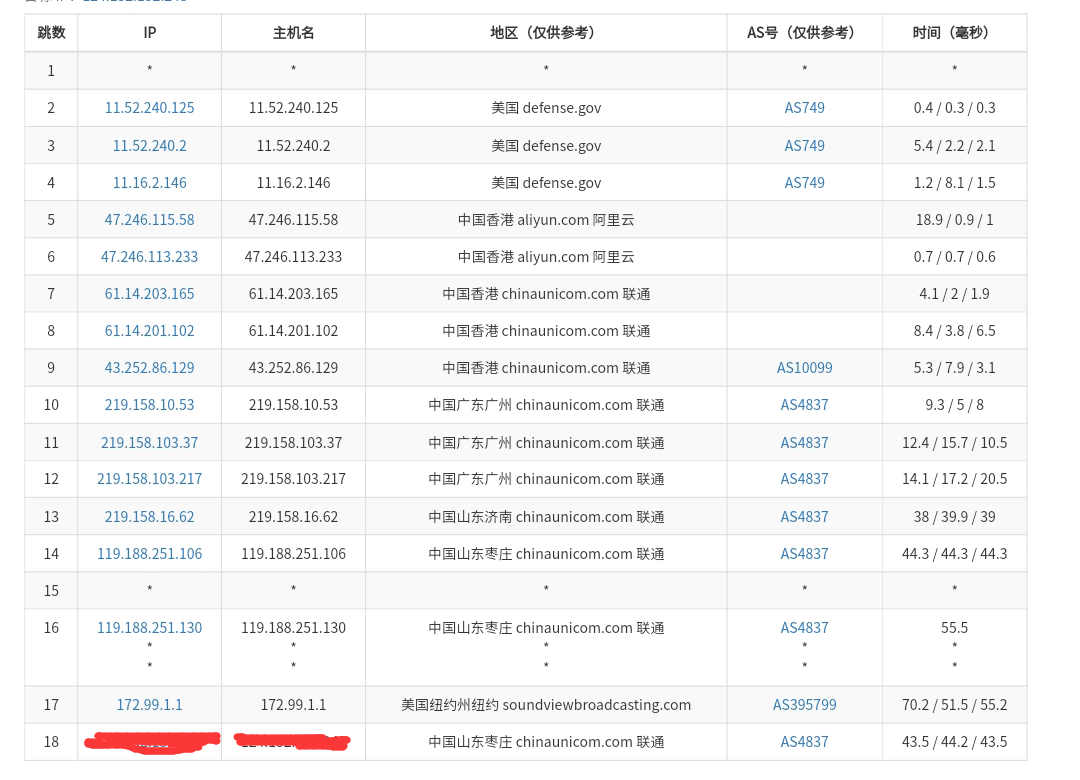This screenshot has height=780, width=1080.
Task: Click AS4837 link in hop 13 row
Action: pos(804,517)
